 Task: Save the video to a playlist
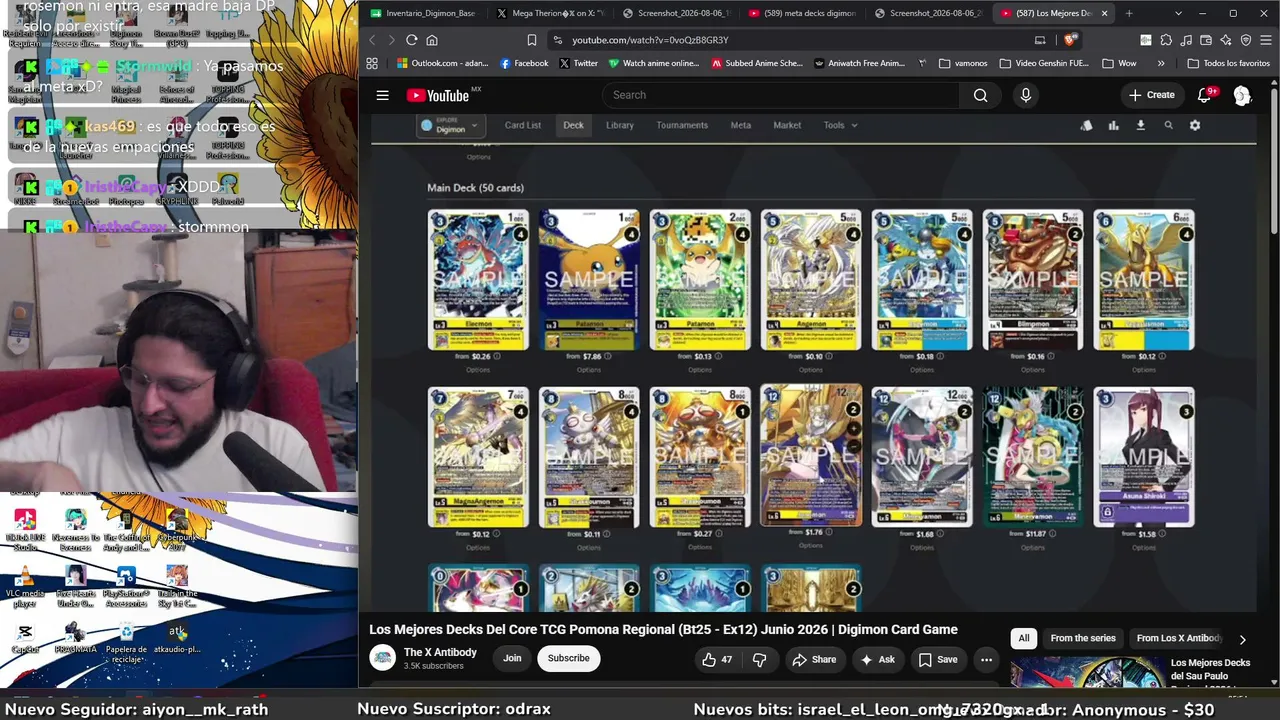coord(938,659)
